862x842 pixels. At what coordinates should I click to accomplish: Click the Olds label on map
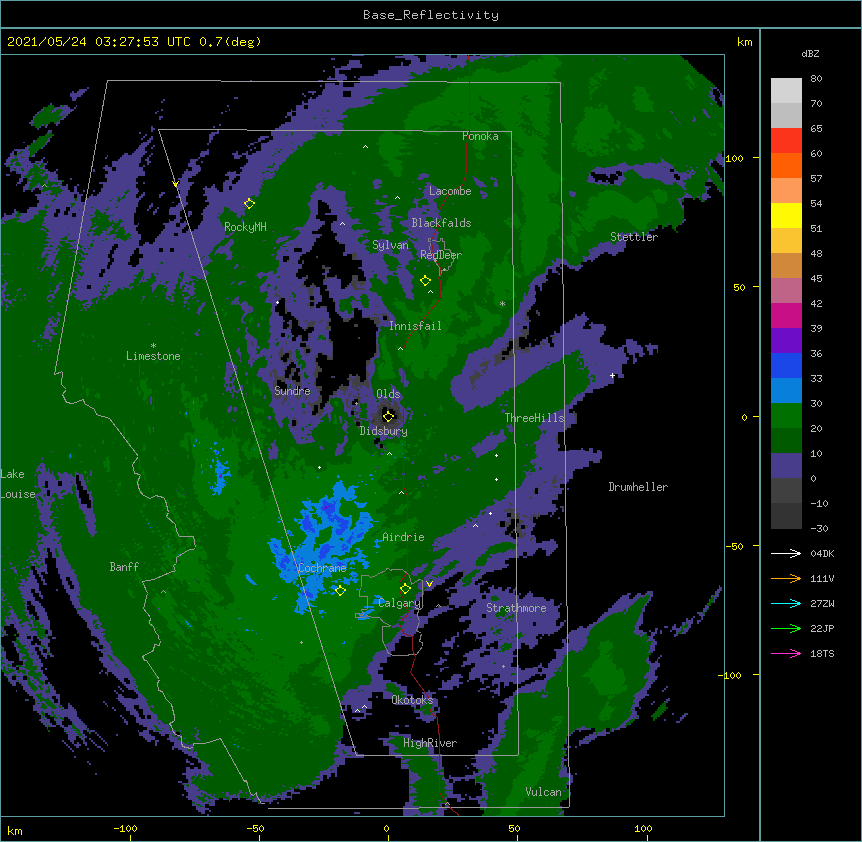388,394
